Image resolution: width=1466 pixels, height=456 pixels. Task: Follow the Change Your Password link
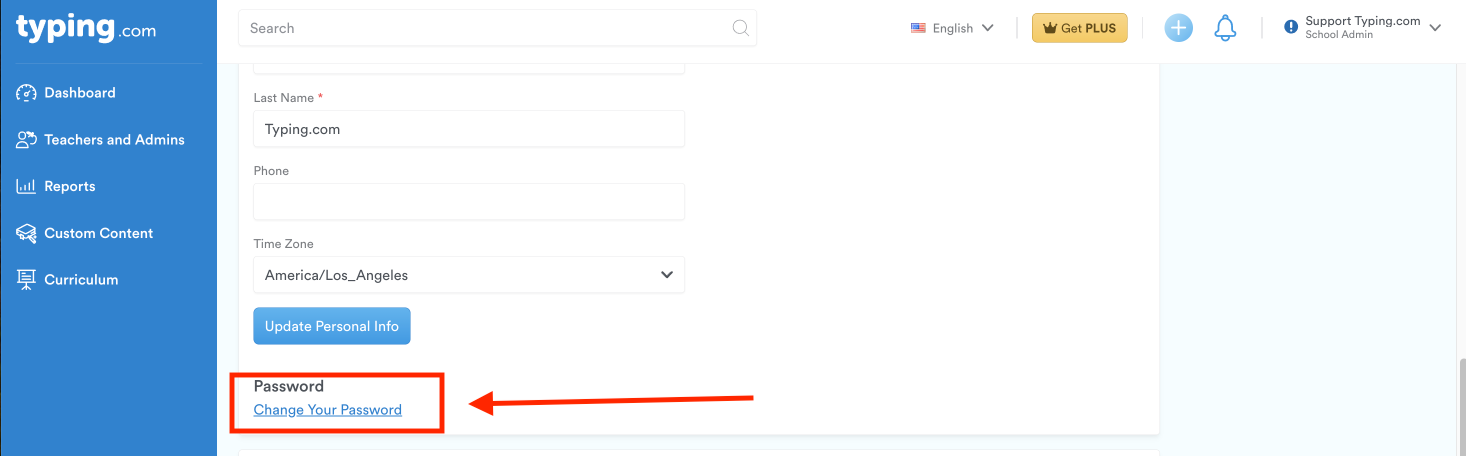[328, 410]
